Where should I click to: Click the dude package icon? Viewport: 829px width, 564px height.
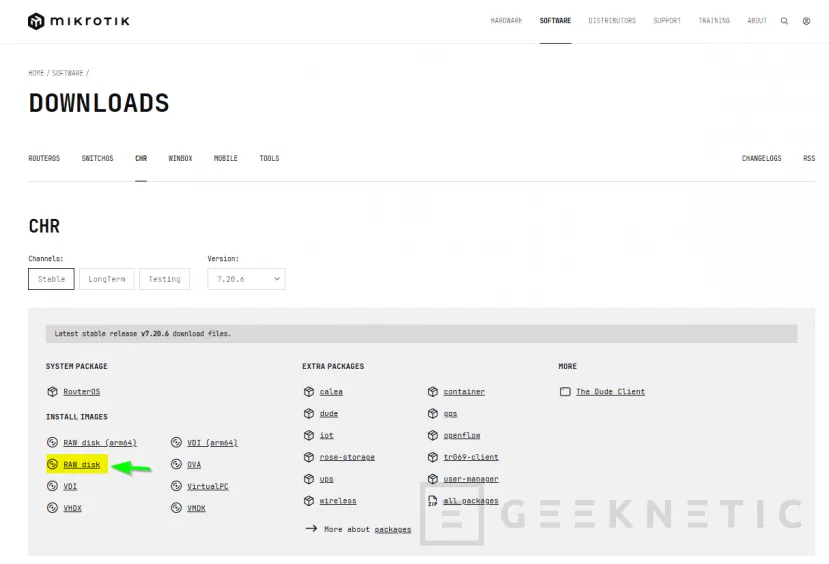click(309, 413)
